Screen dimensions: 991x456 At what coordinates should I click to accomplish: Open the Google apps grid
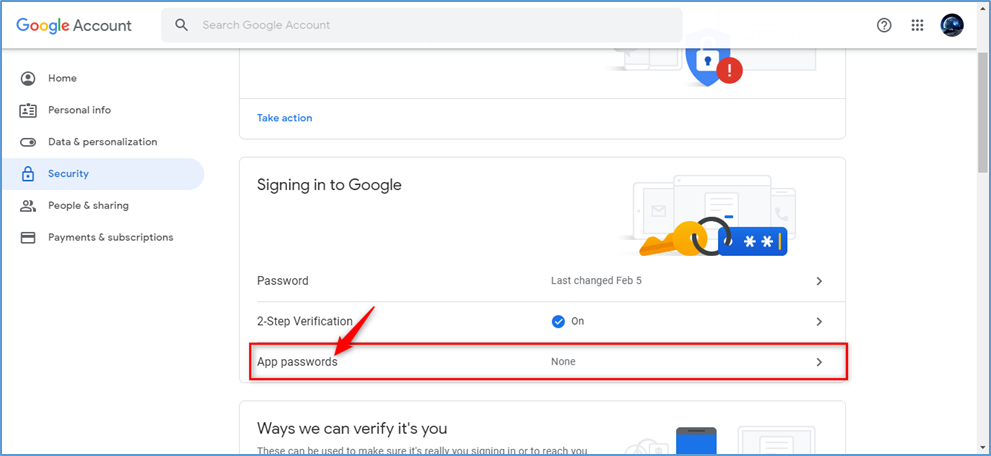tap(918, 25)
